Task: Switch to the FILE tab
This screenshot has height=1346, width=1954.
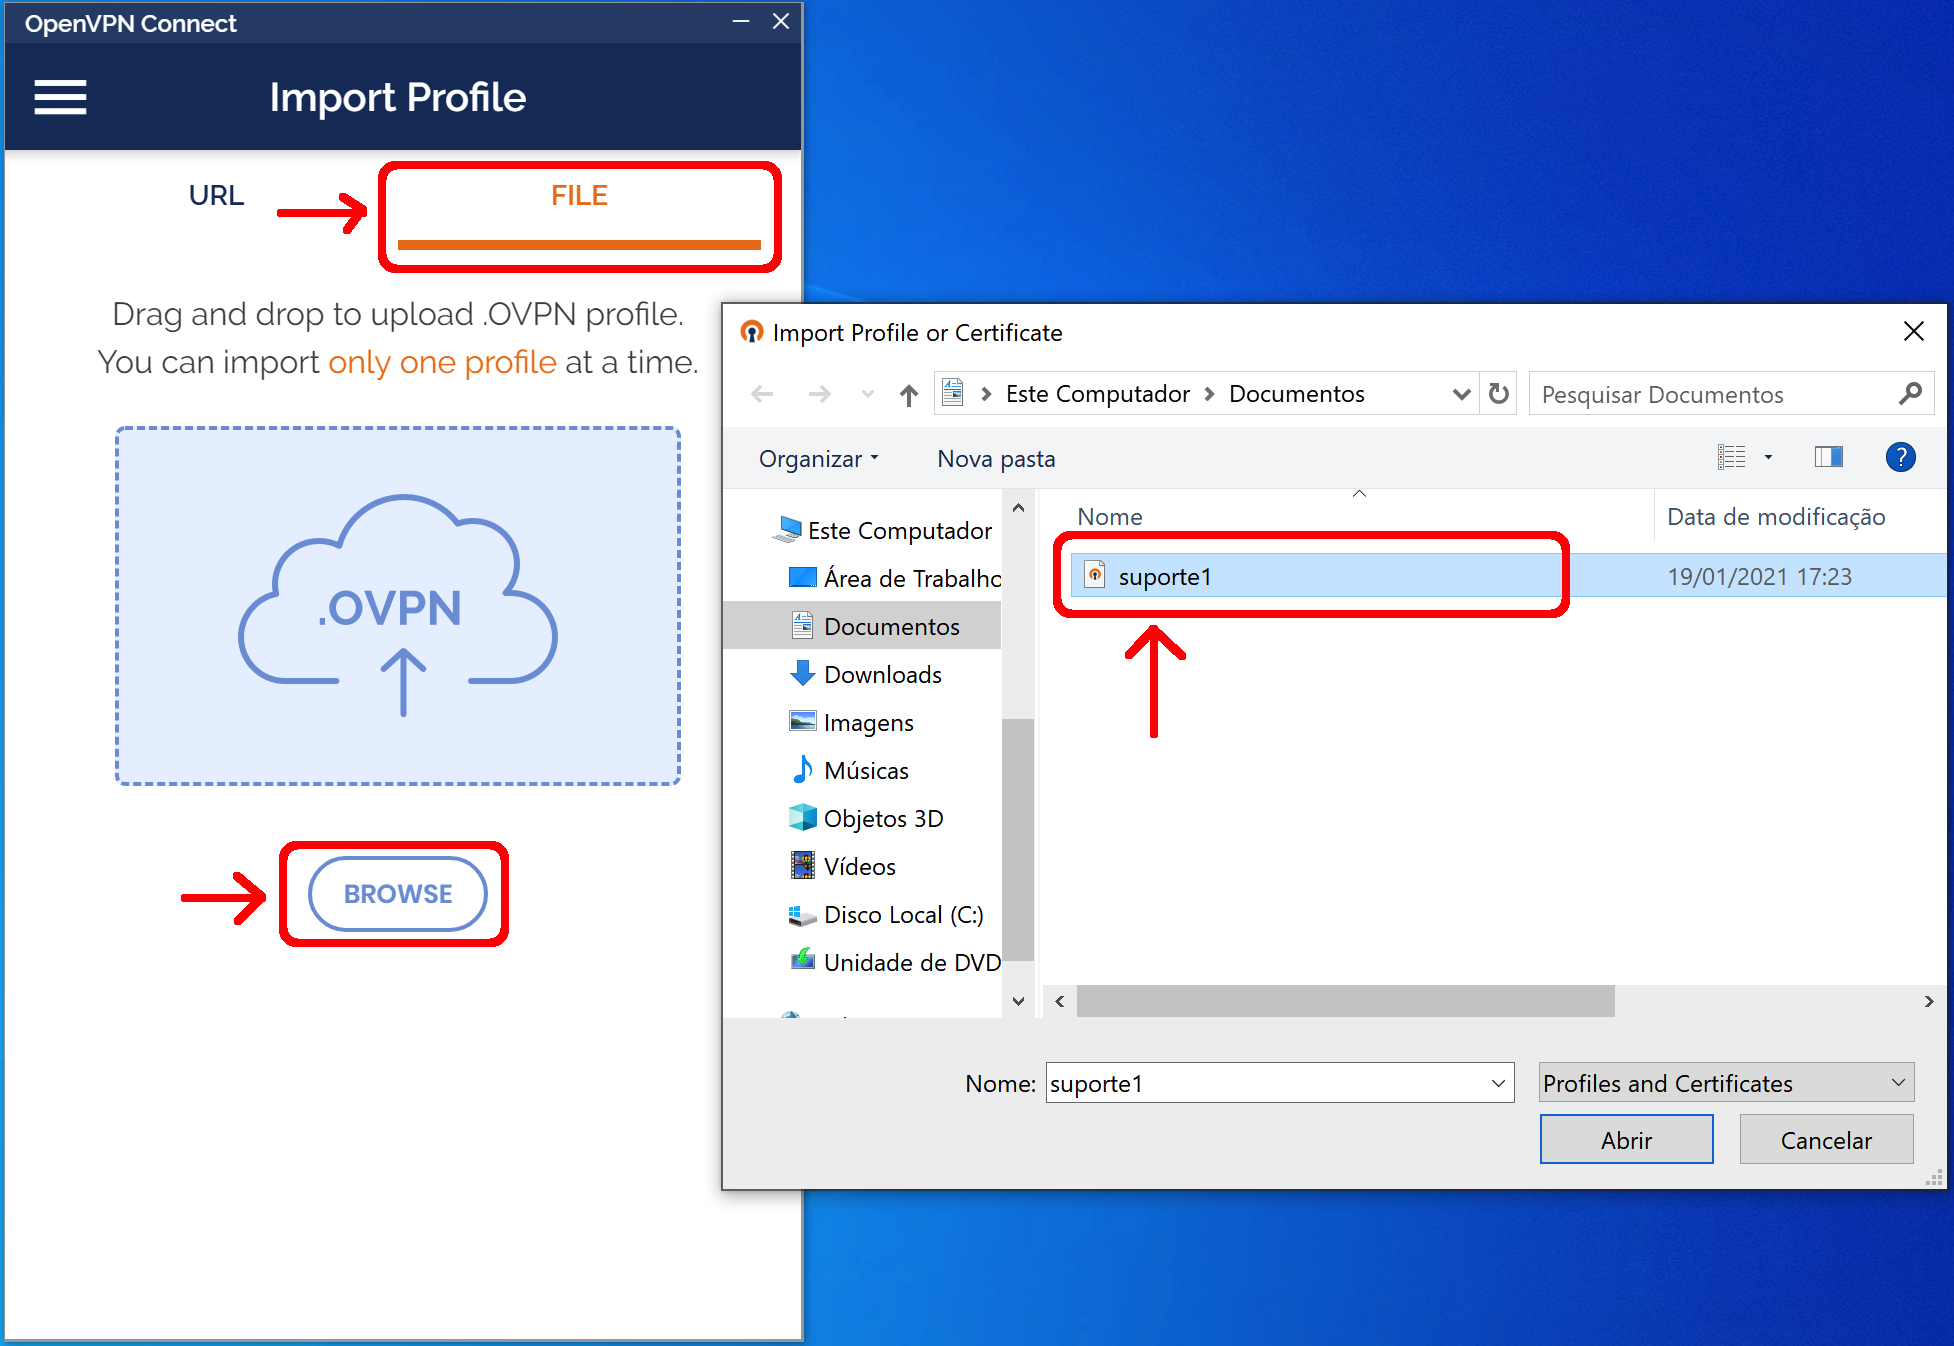Action: point(579,196)
